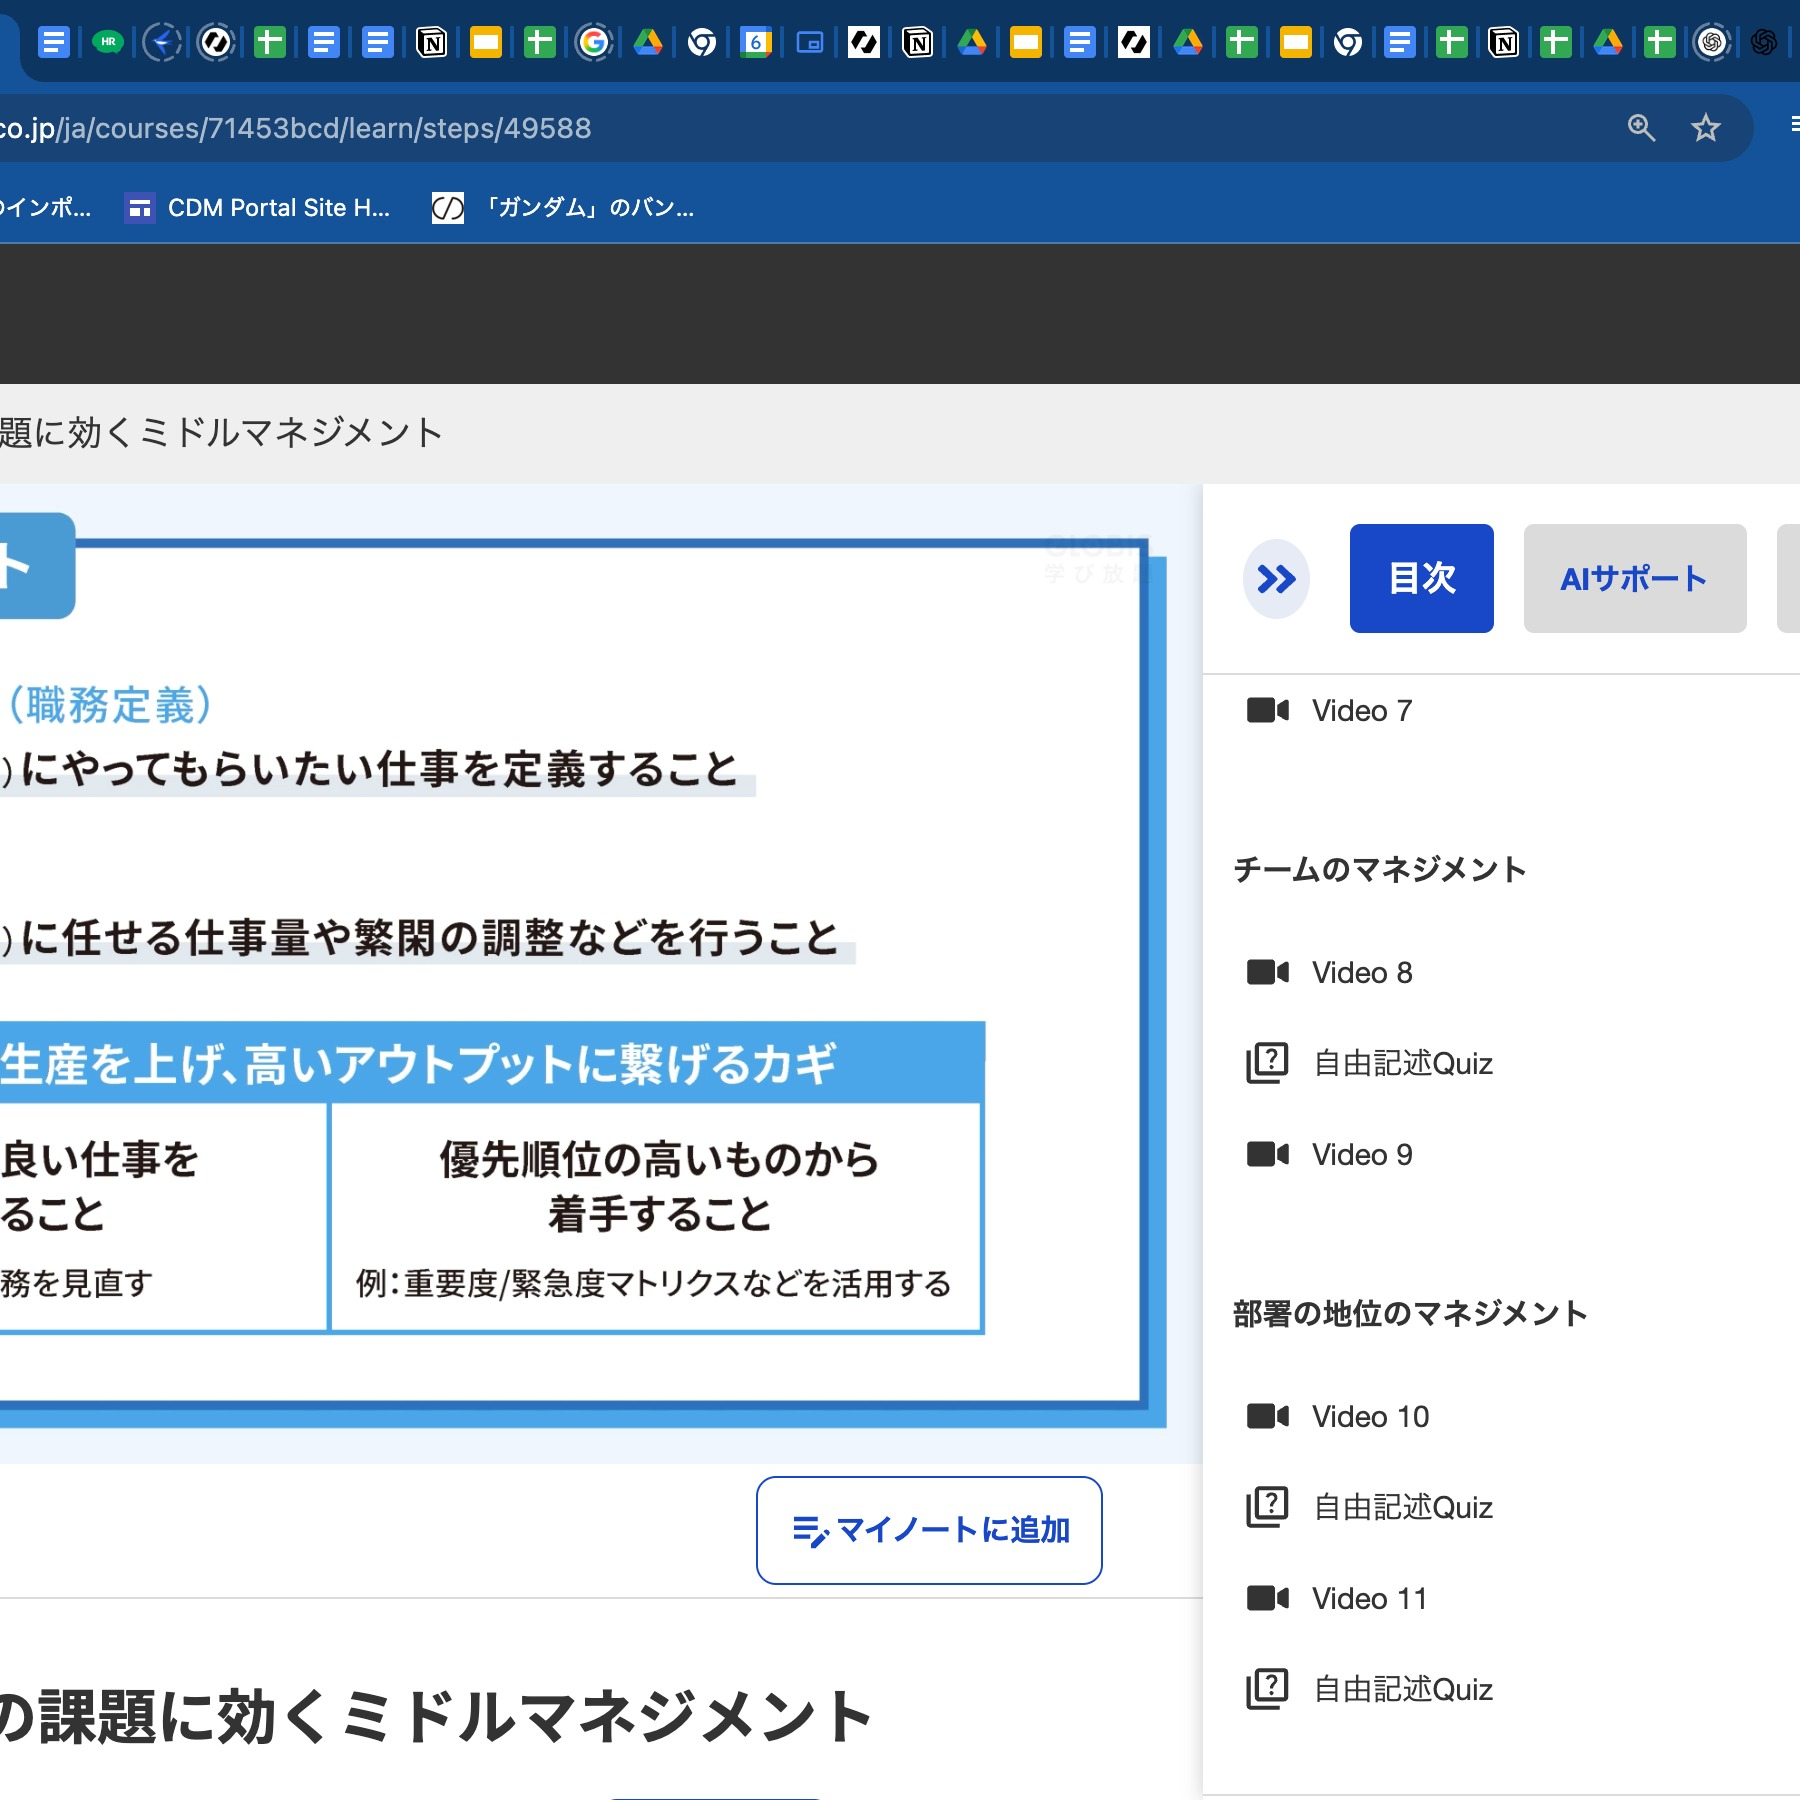Click the Video 8 camera icon
1800x1800 pixels.
coord(1267,972)
